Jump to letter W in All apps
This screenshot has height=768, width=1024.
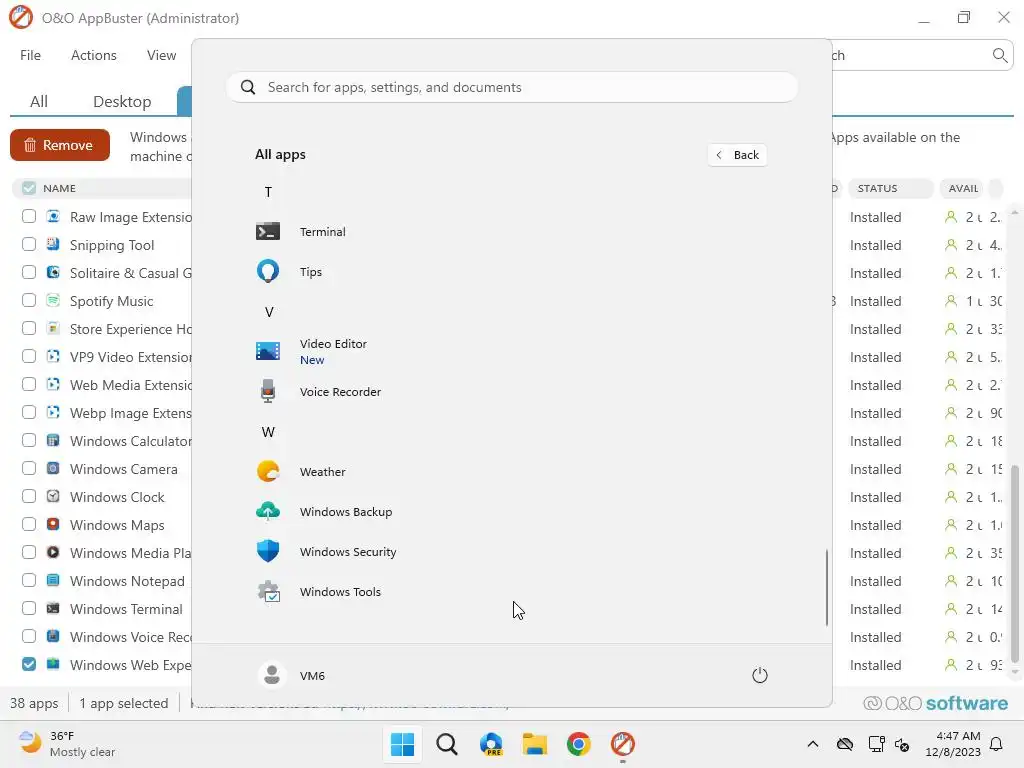(x=268, y=432)
